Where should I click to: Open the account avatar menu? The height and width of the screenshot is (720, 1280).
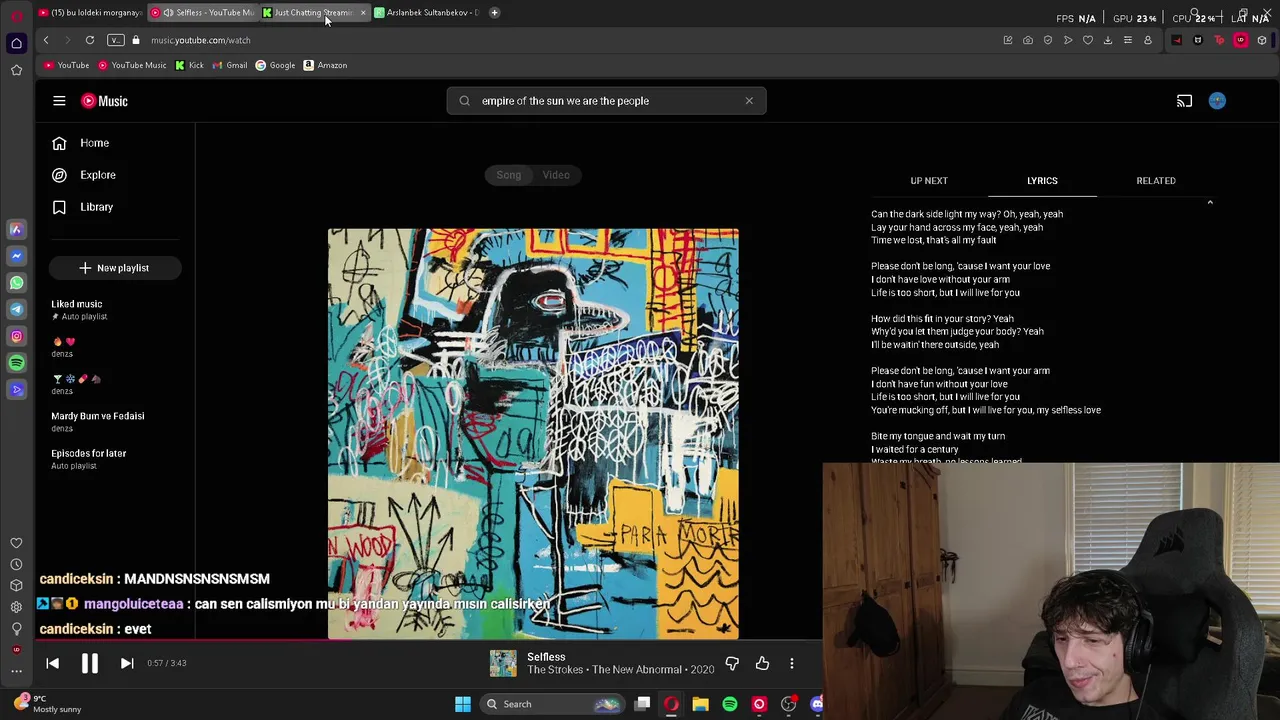click(x=1217, y=101)
